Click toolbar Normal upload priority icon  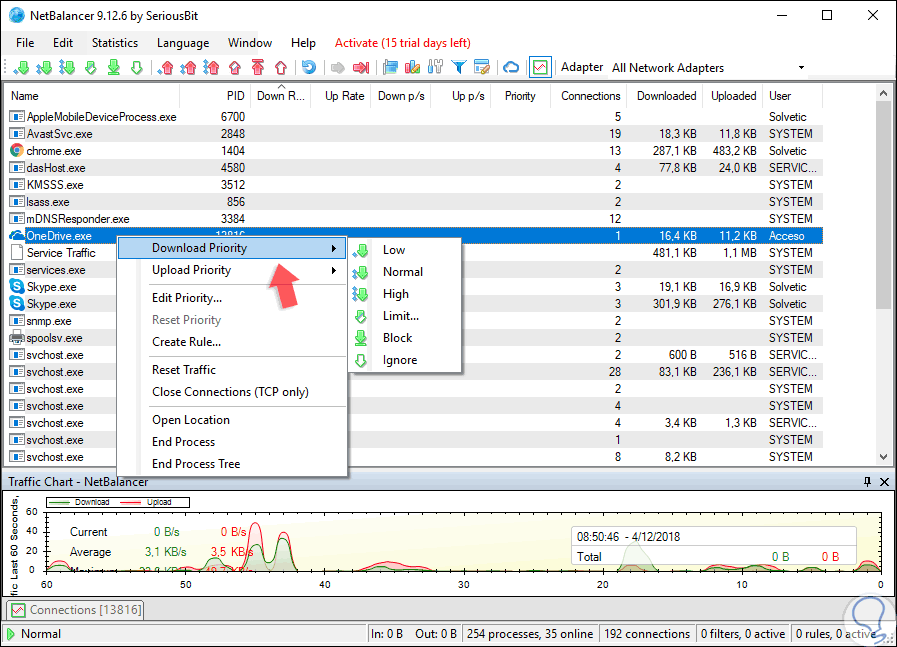pyautogui.click(x=188, y=68)
